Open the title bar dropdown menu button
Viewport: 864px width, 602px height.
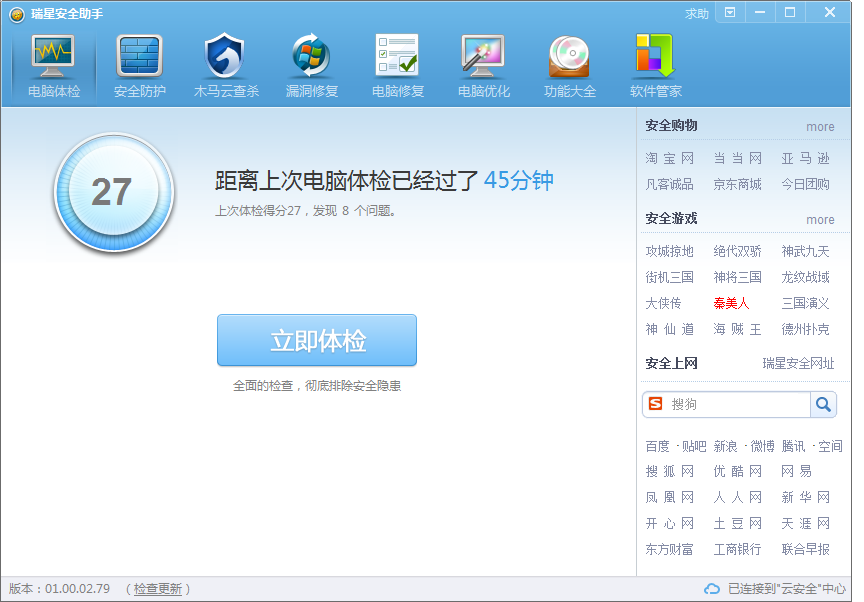pos(730,12)
